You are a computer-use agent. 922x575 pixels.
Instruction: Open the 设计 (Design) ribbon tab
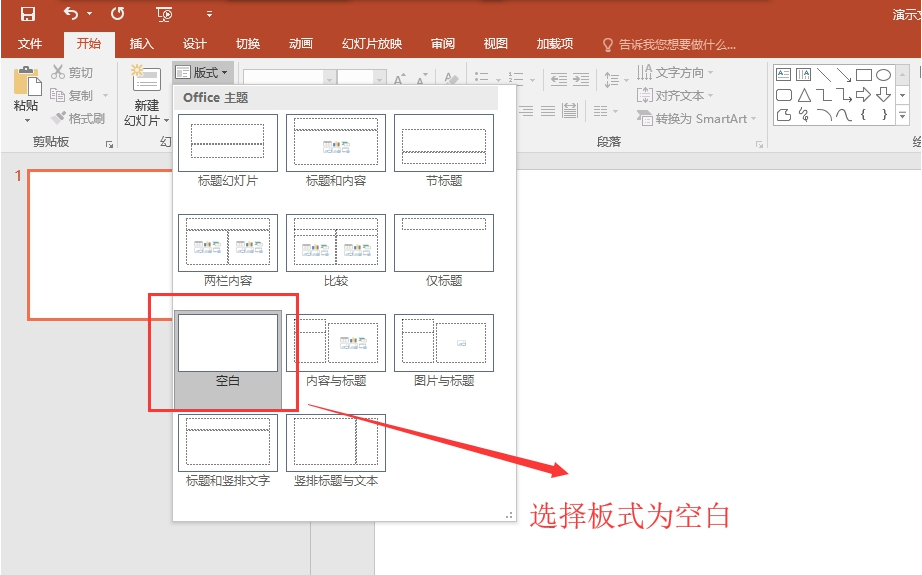[195, 44]
